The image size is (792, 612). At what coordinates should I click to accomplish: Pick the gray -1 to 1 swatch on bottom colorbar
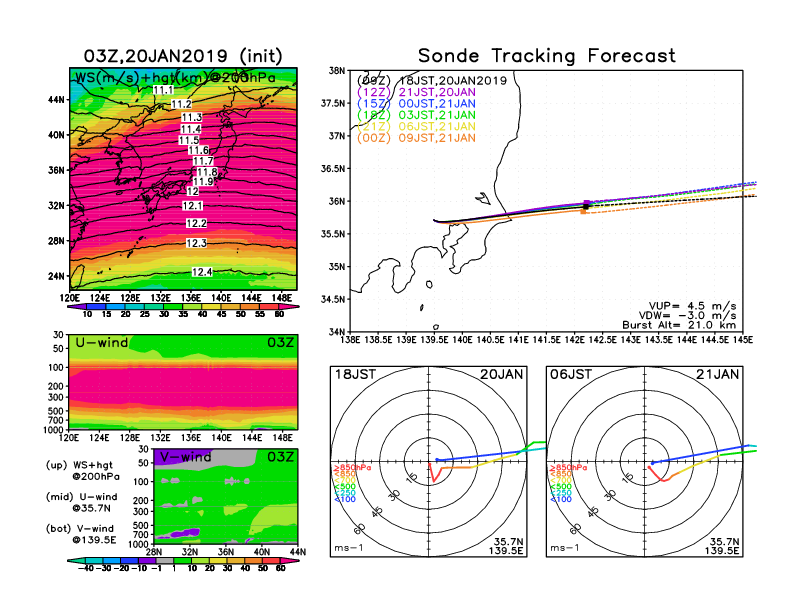(165, 561)
